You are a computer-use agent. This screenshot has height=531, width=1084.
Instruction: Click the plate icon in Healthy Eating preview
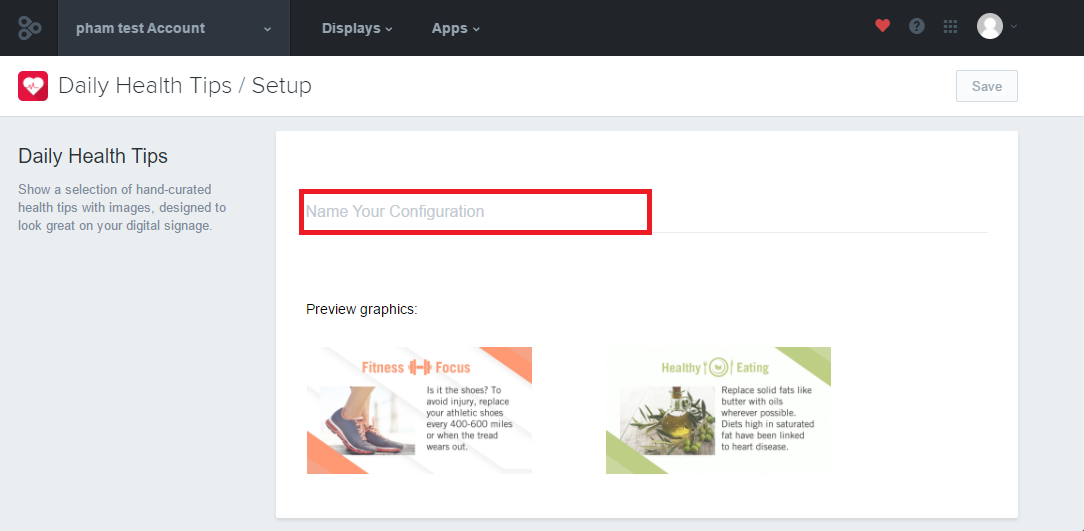tap(719, 367)
